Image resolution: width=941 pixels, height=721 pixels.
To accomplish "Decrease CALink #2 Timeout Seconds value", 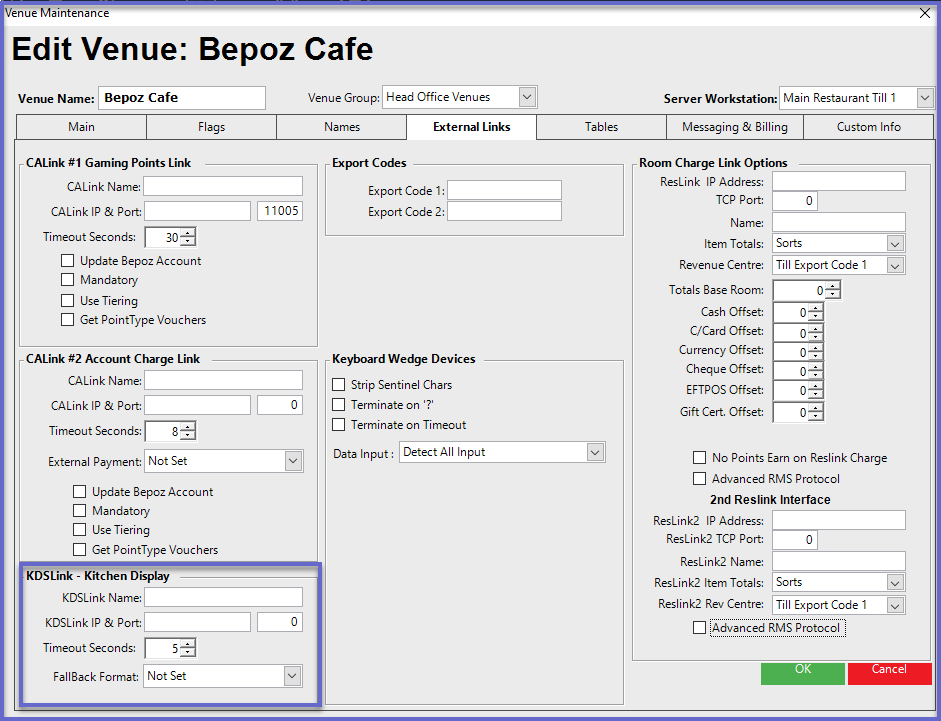I will click(188, 436).
